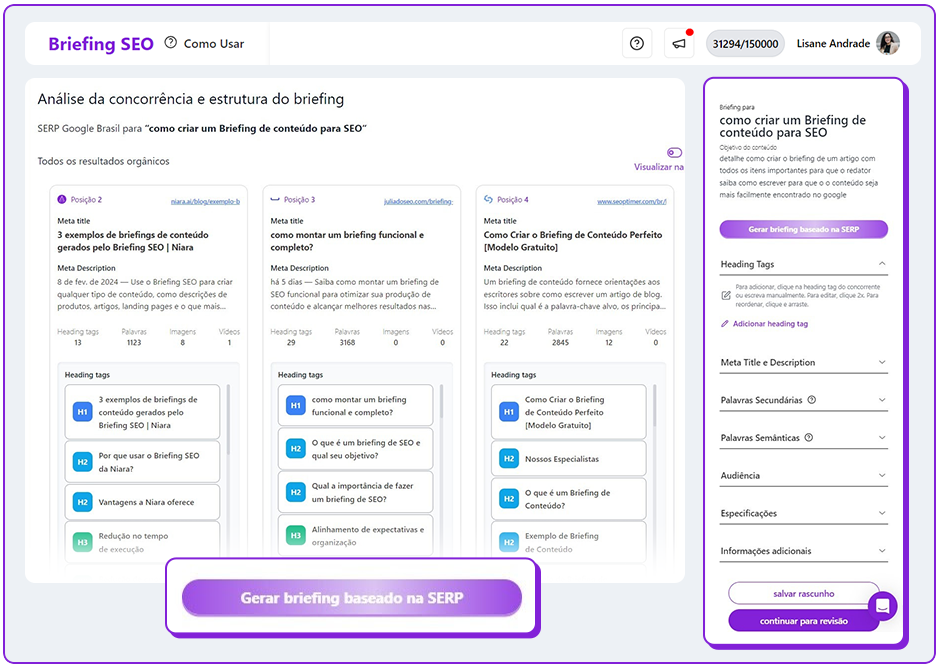
Task: Click Lisane Andrade's profile avatar
Action: tap(889, 43)
